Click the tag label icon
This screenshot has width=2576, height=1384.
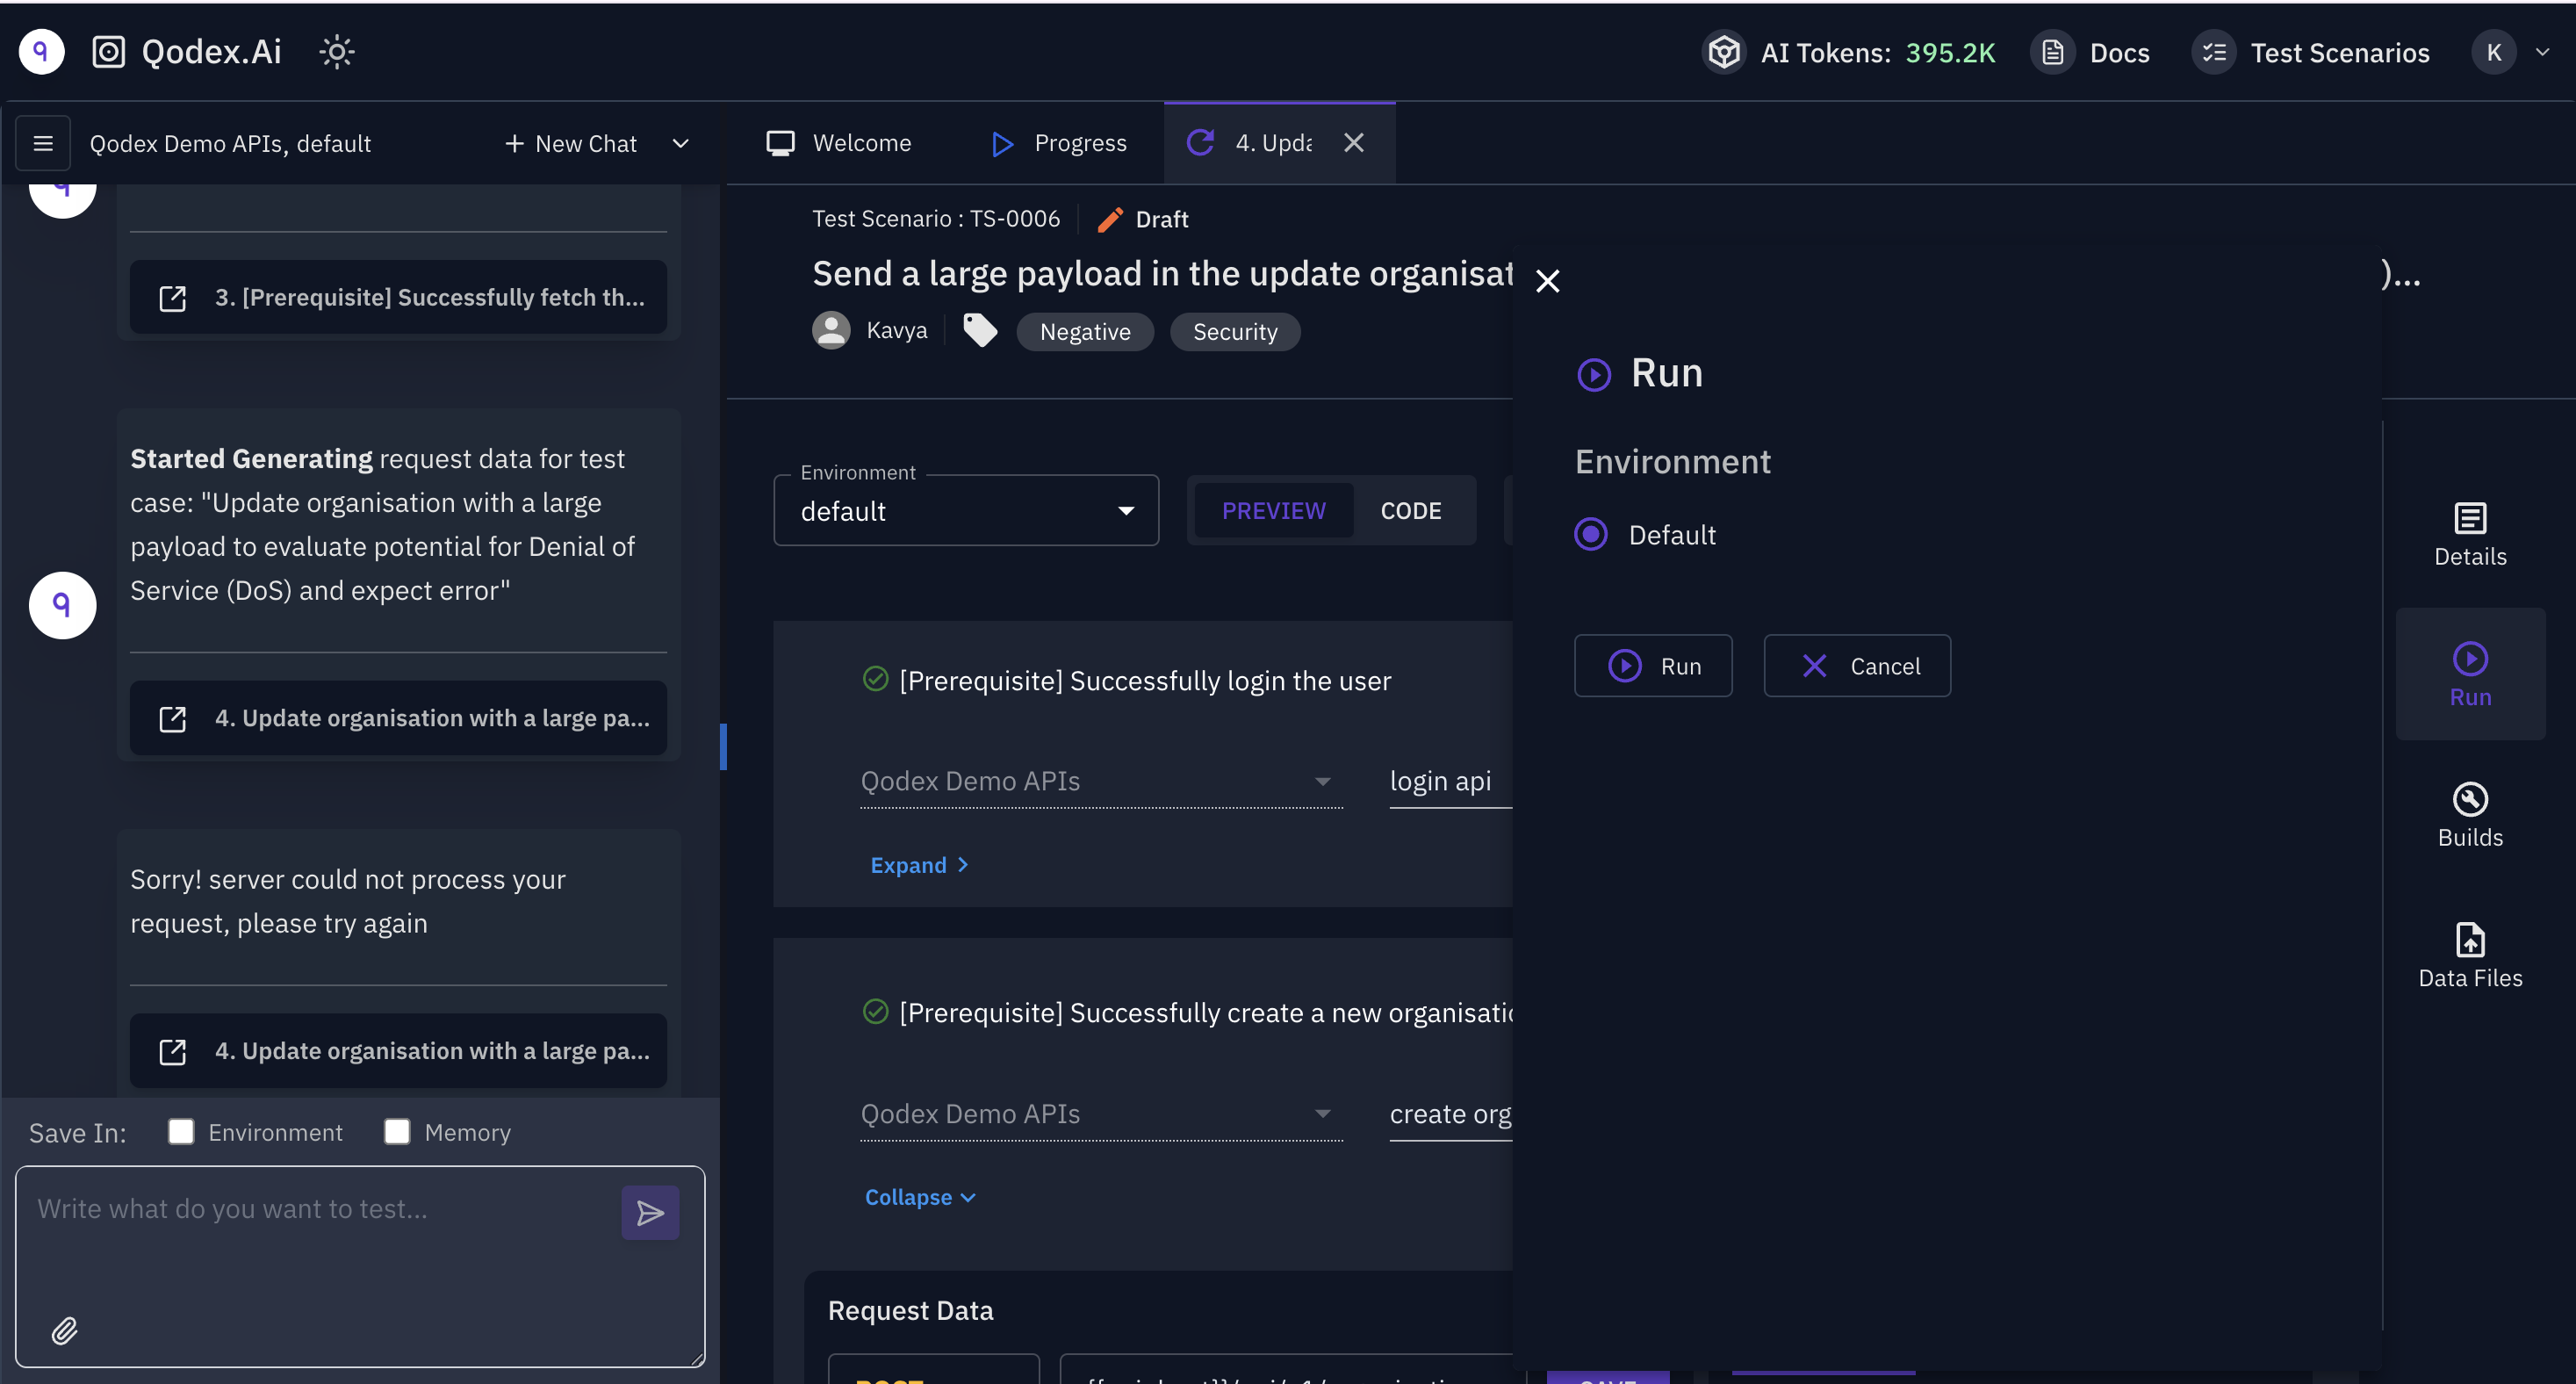(x=980, y=330)
